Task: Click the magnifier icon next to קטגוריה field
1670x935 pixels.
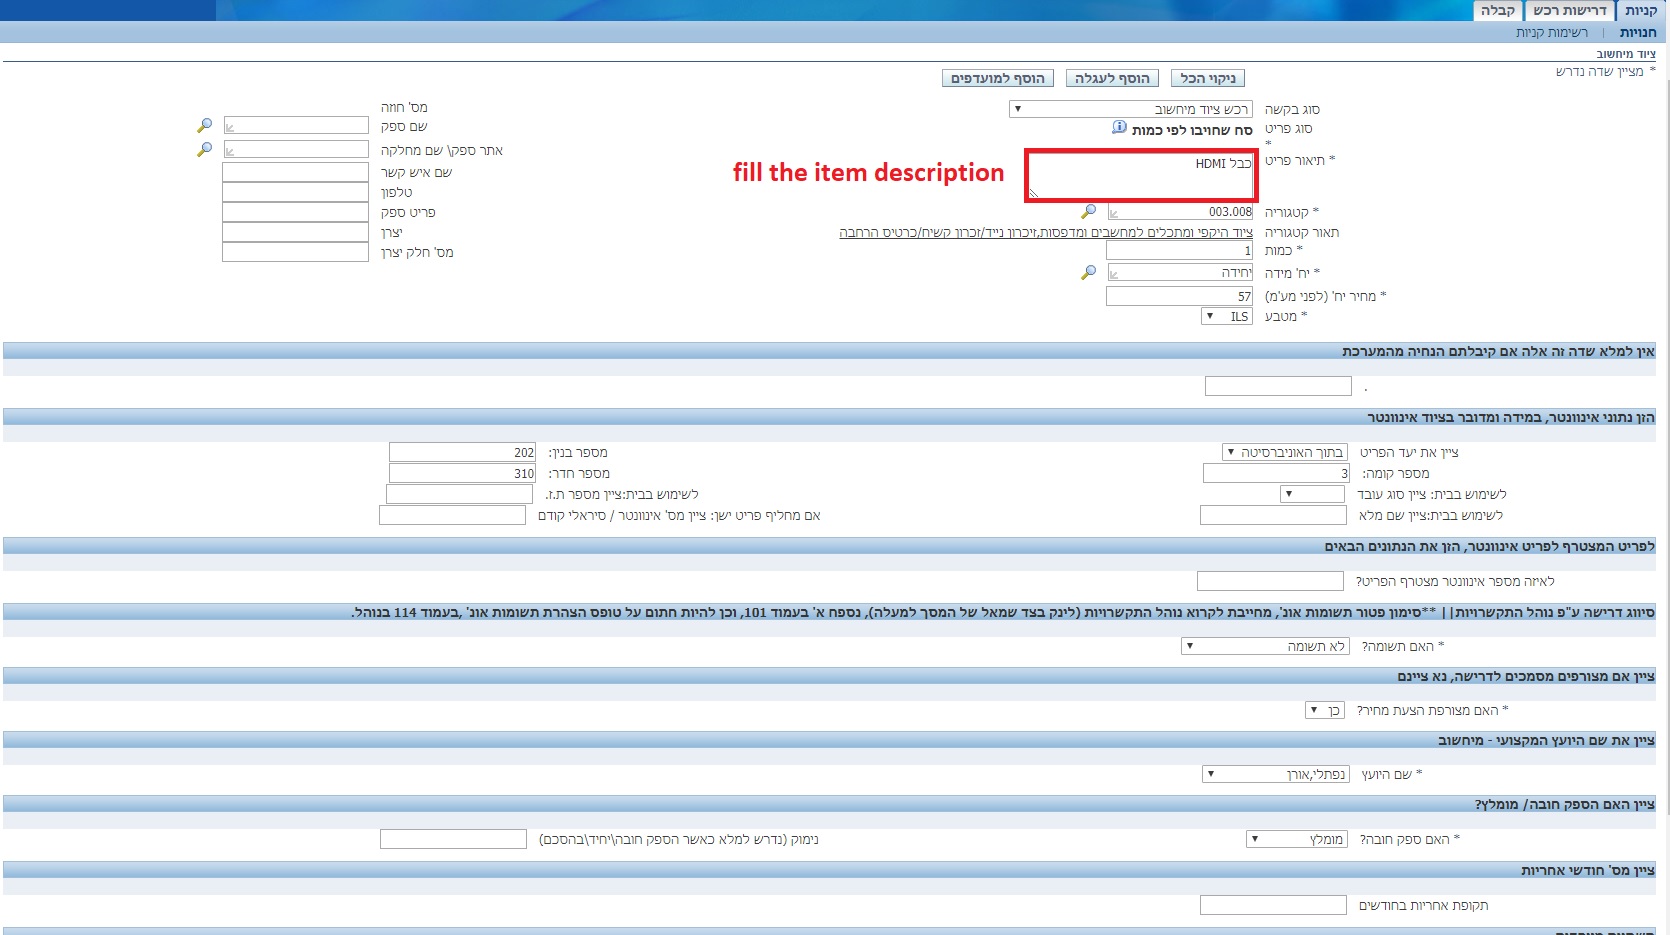Action: 1089,212
